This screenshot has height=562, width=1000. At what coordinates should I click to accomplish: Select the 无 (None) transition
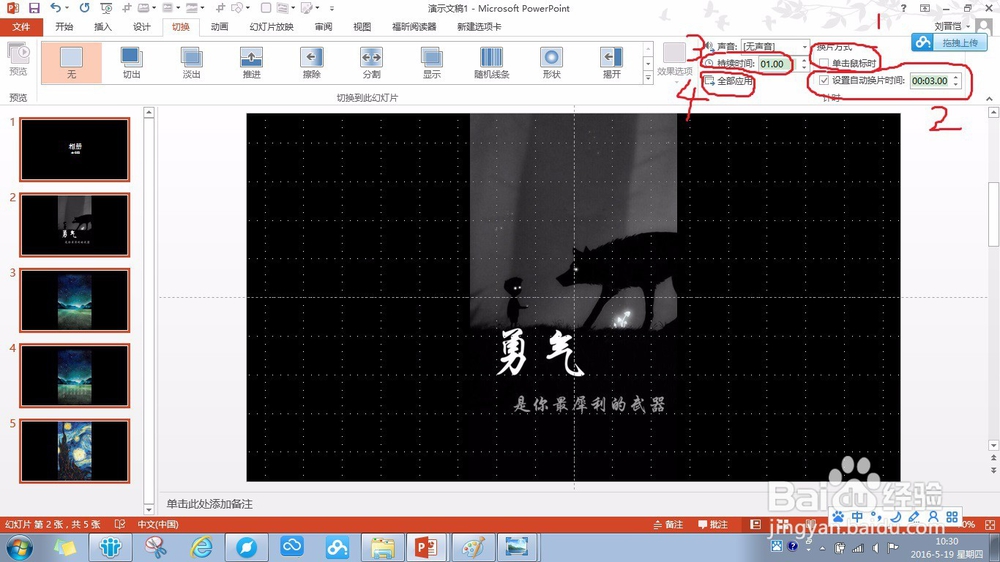click(x=71, y=63)
